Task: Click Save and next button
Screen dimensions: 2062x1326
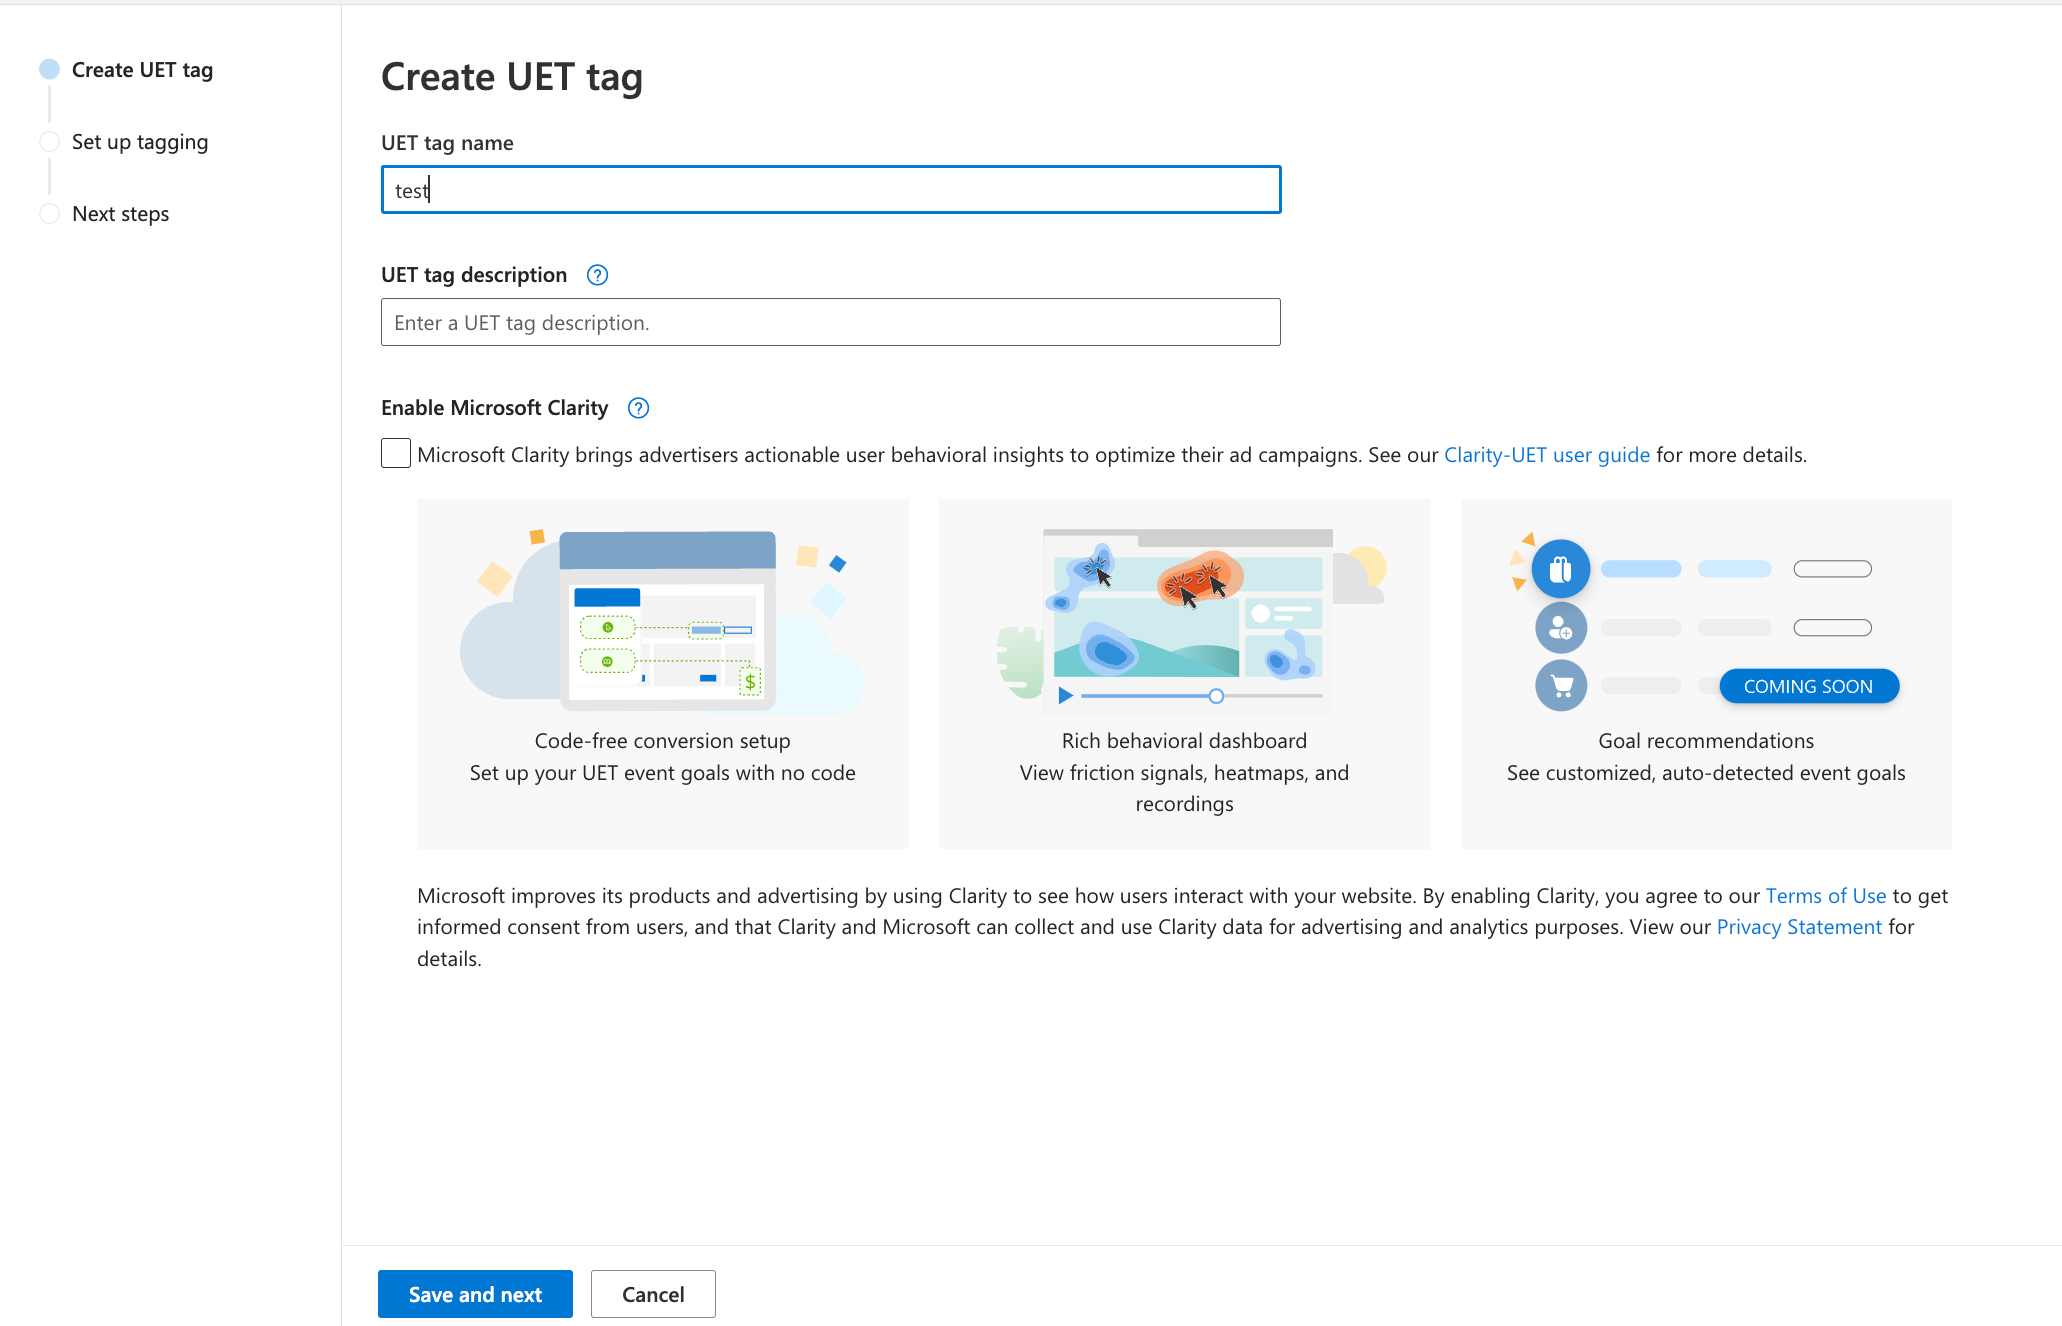Action: pos(475,1294)
